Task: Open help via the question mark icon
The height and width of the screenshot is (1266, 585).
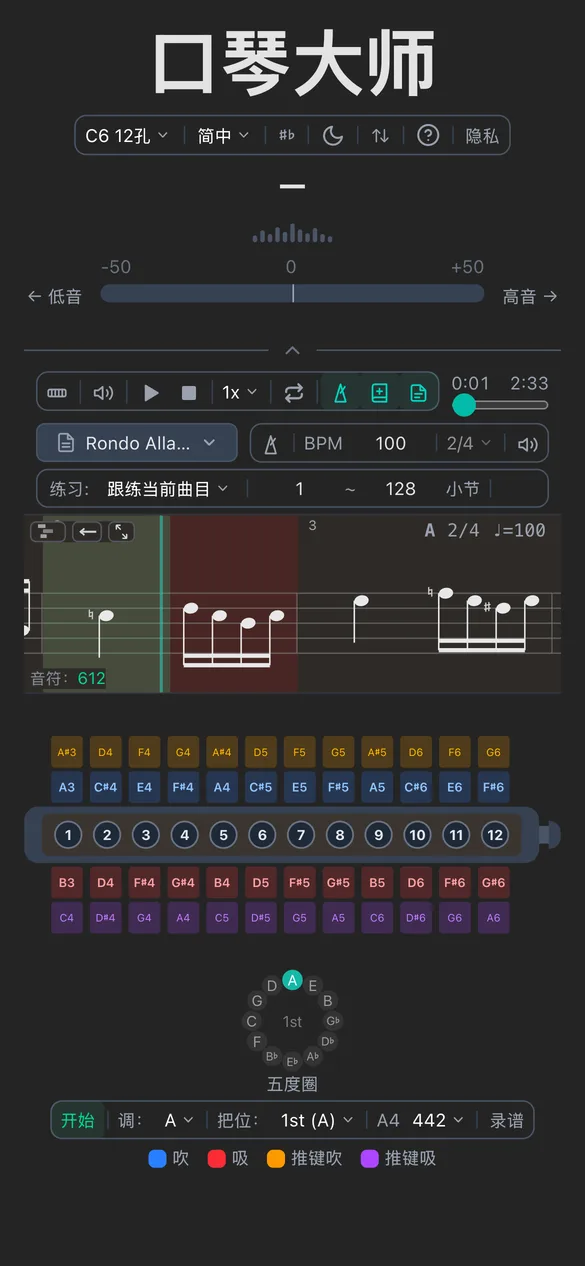Action: (x=427, y=135)
